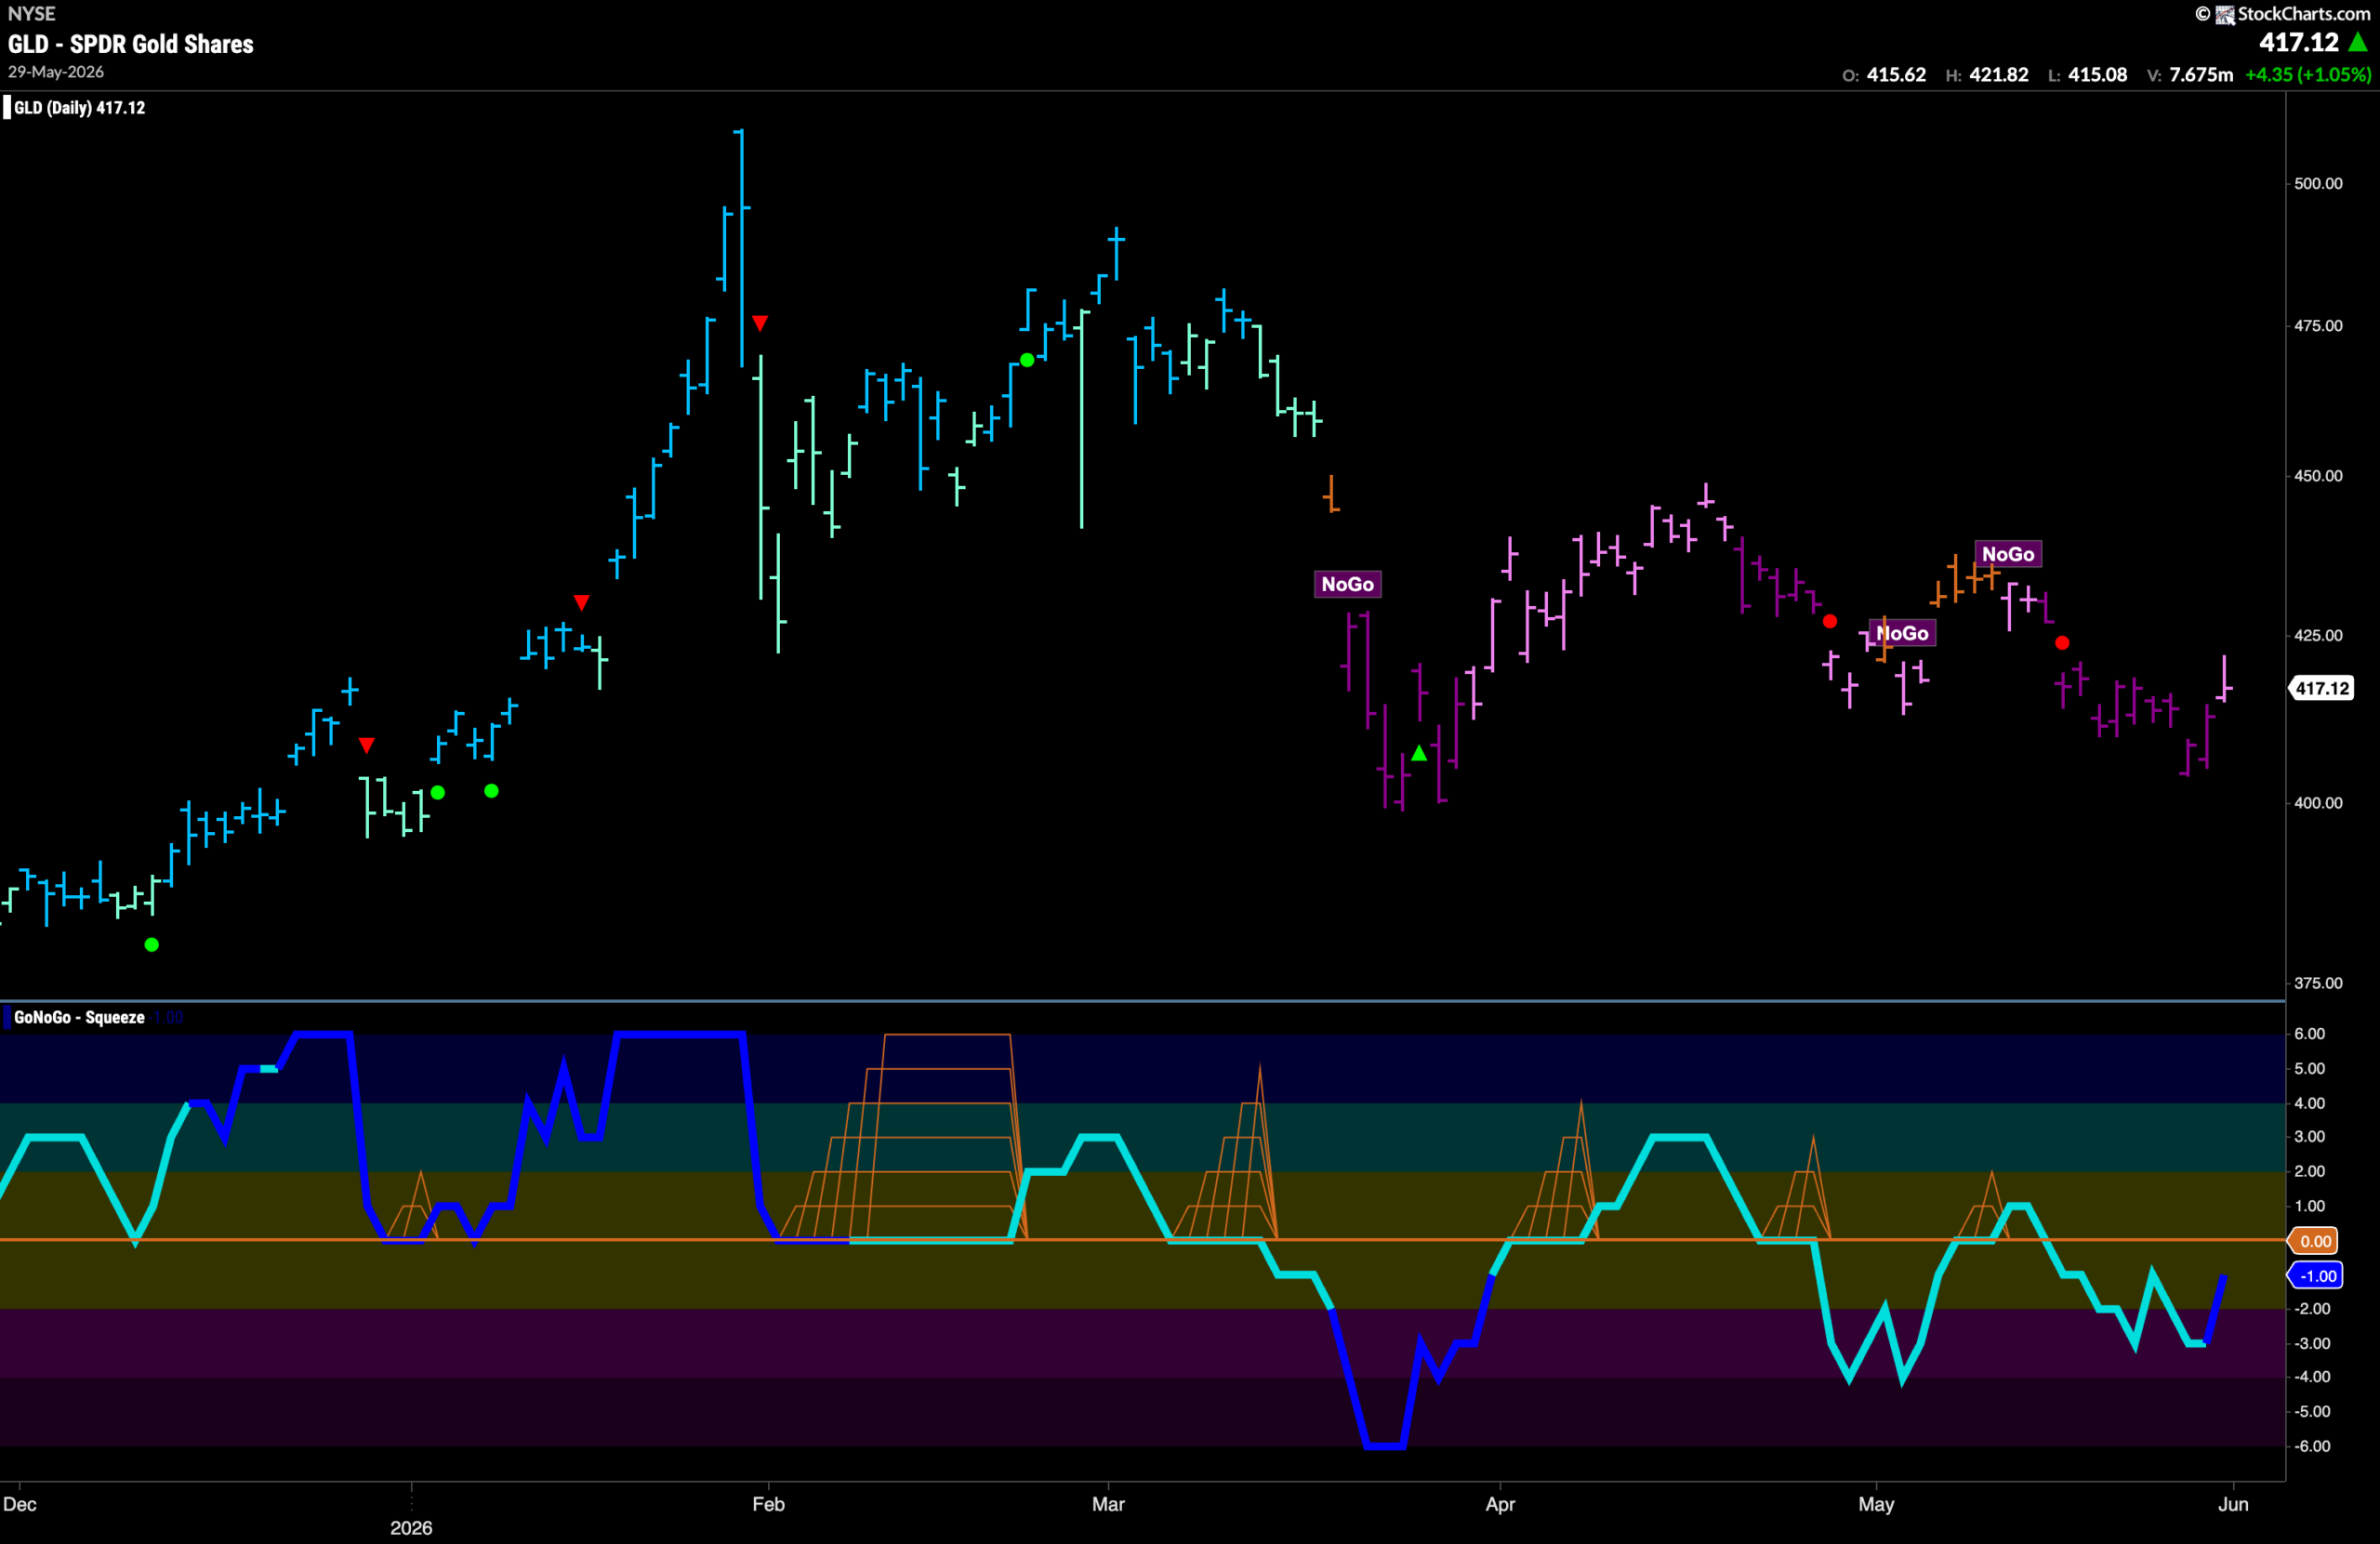
Task: Click the 450.00 price axis label
Action: pyautogui.click(x=2318, y=476)
